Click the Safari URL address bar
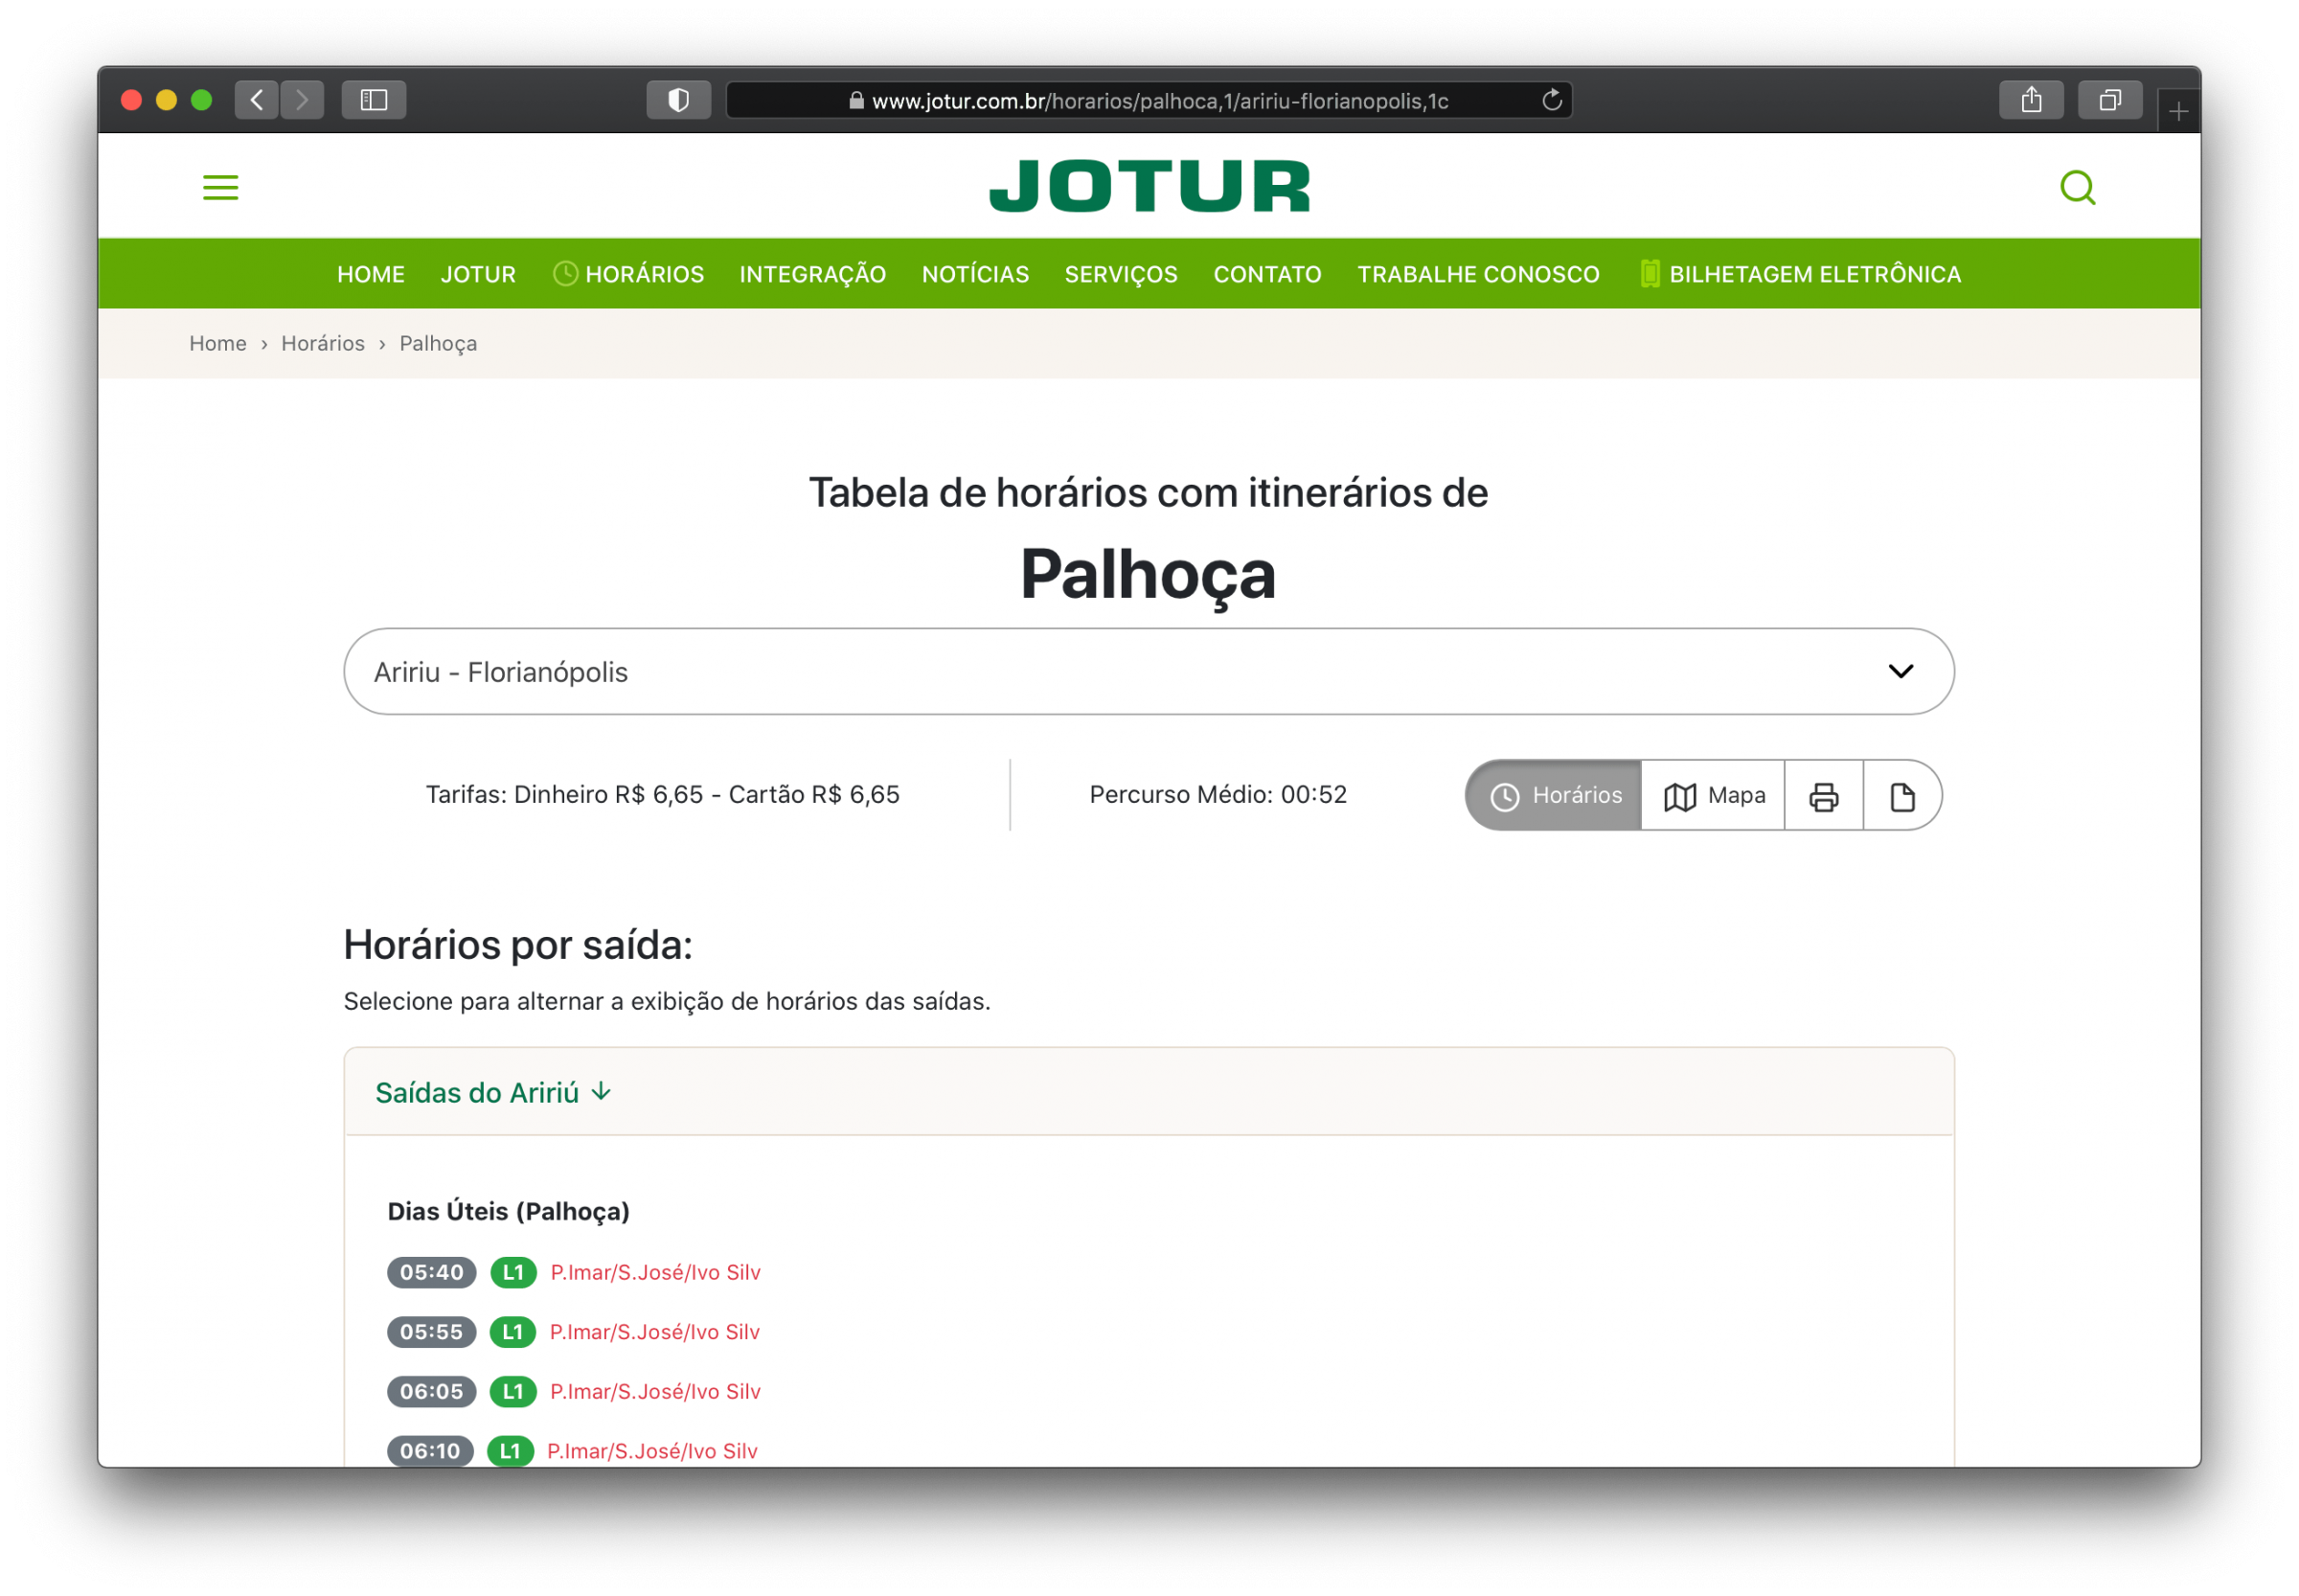The width and height of the screenshot is (2299, 1596). tap(1149, 100)
